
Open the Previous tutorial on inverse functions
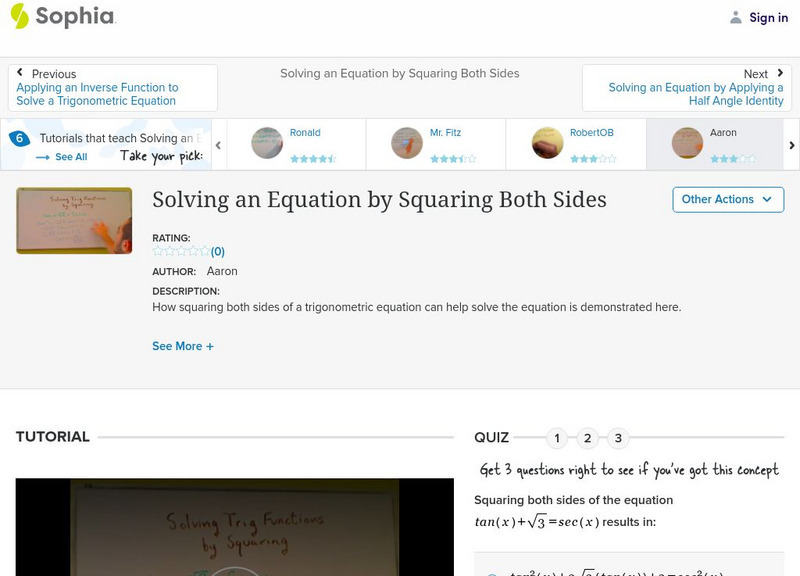[100, 87]
